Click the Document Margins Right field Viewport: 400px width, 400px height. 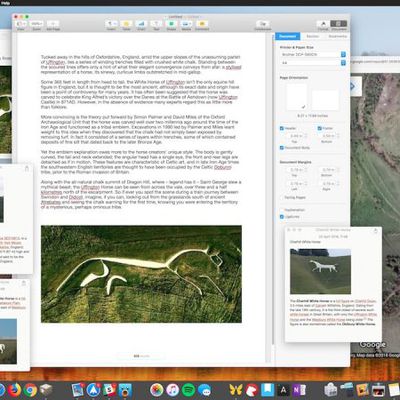(x=327, y=184)
